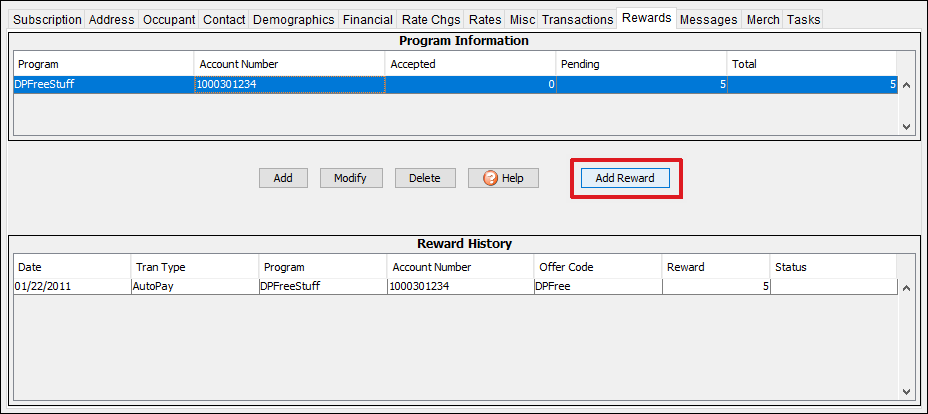928x414 pixels.
Task: Click the Help button with question icon
Action: (x=503, y=178)
